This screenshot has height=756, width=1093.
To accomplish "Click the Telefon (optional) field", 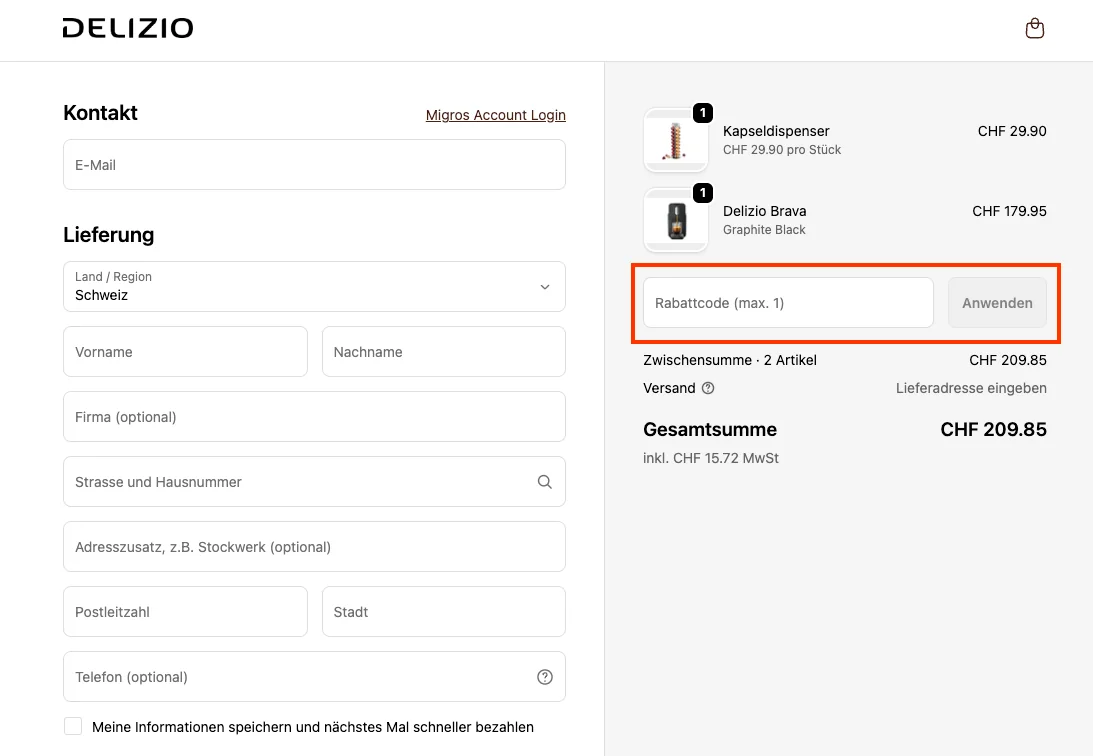I will (295, 677).
